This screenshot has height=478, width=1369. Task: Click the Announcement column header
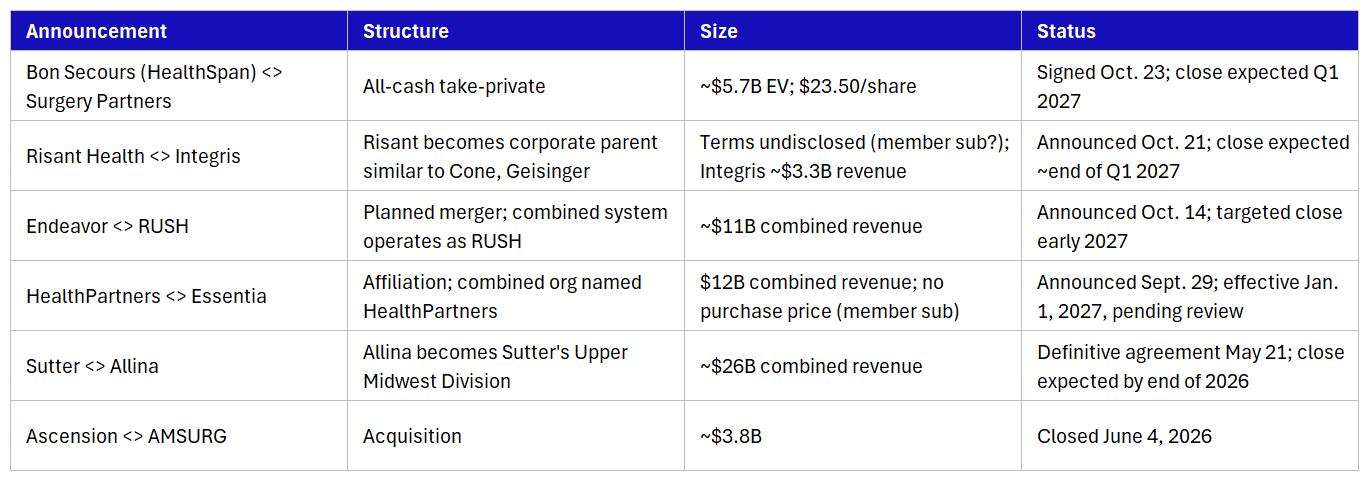[x=179, y=31]
